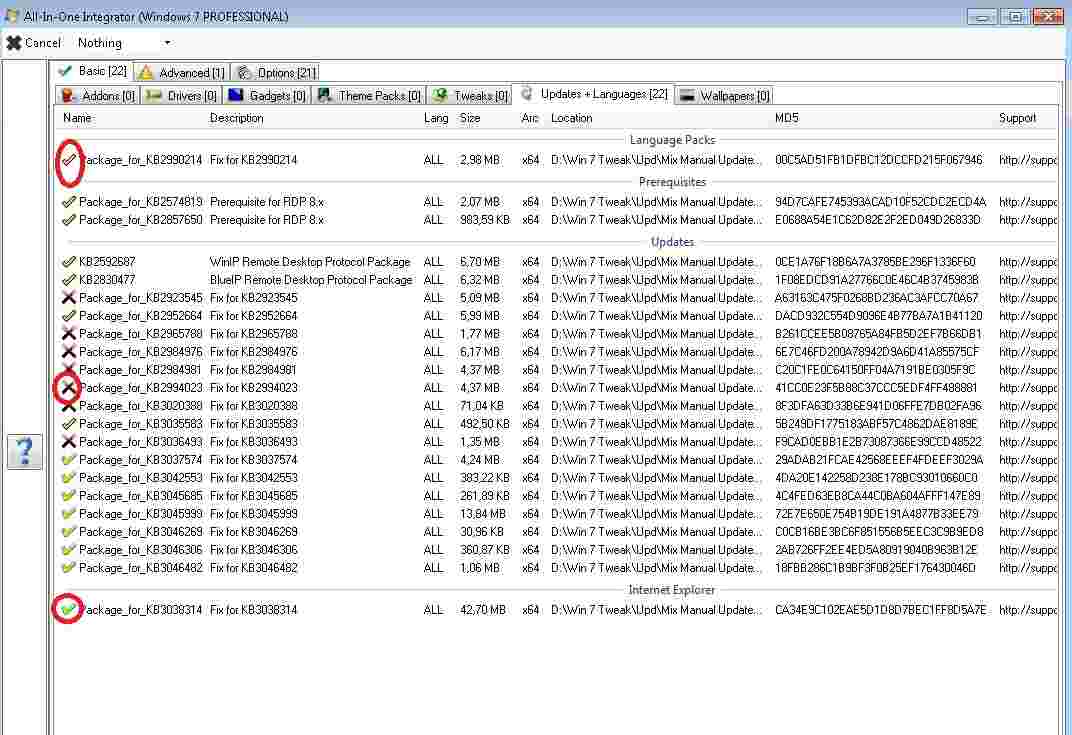Click the checkmark icon beside Package_for_KB3035583

(x=68, y=424)
